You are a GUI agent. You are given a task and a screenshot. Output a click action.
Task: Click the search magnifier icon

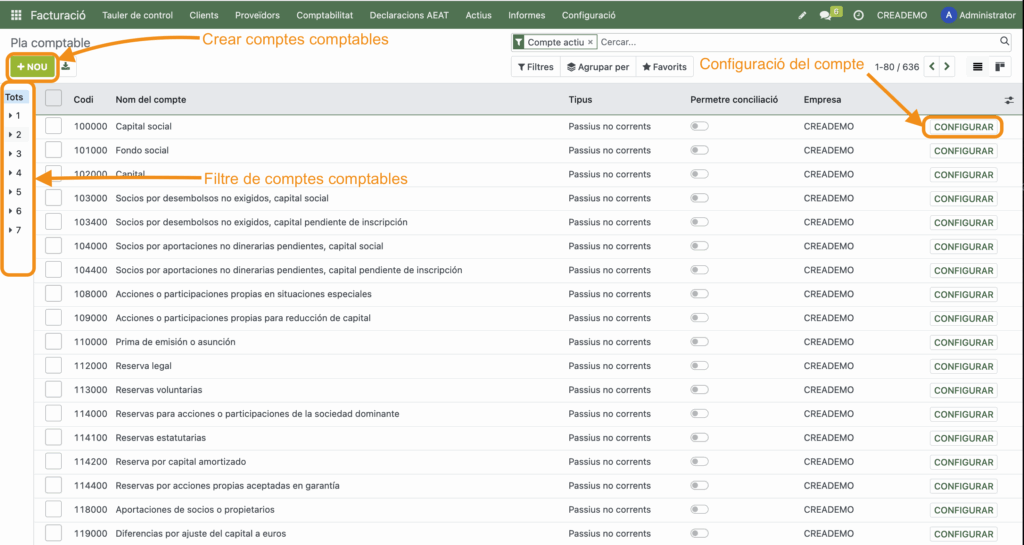[1004, 42]
